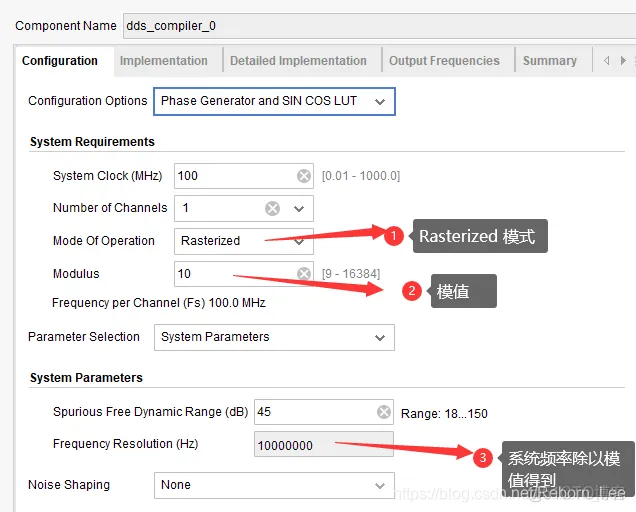Click the Spurious Free Dynamic Range input

(x=324, y=412)
